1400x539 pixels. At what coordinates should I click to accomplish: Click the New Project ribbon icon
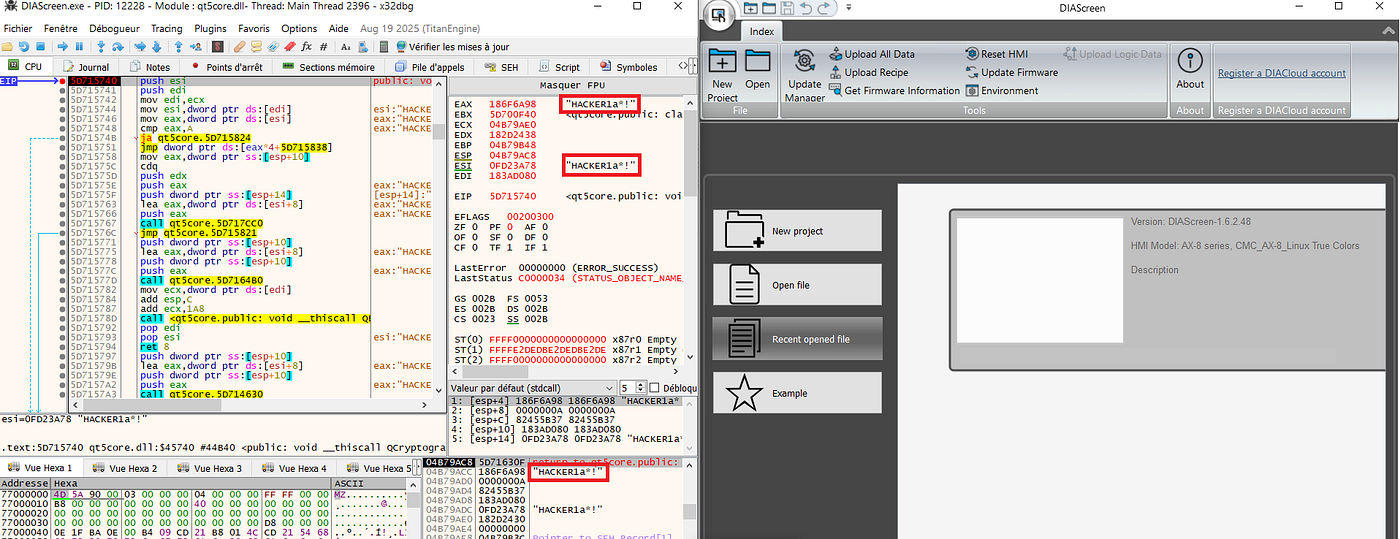click(722, 61)
